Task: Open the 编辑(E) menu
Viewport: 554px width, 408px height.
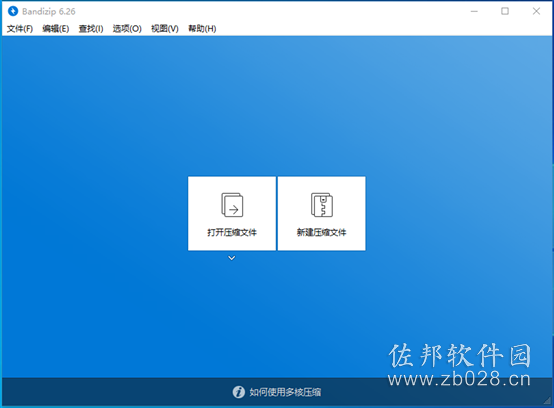Action: (55, 29)
